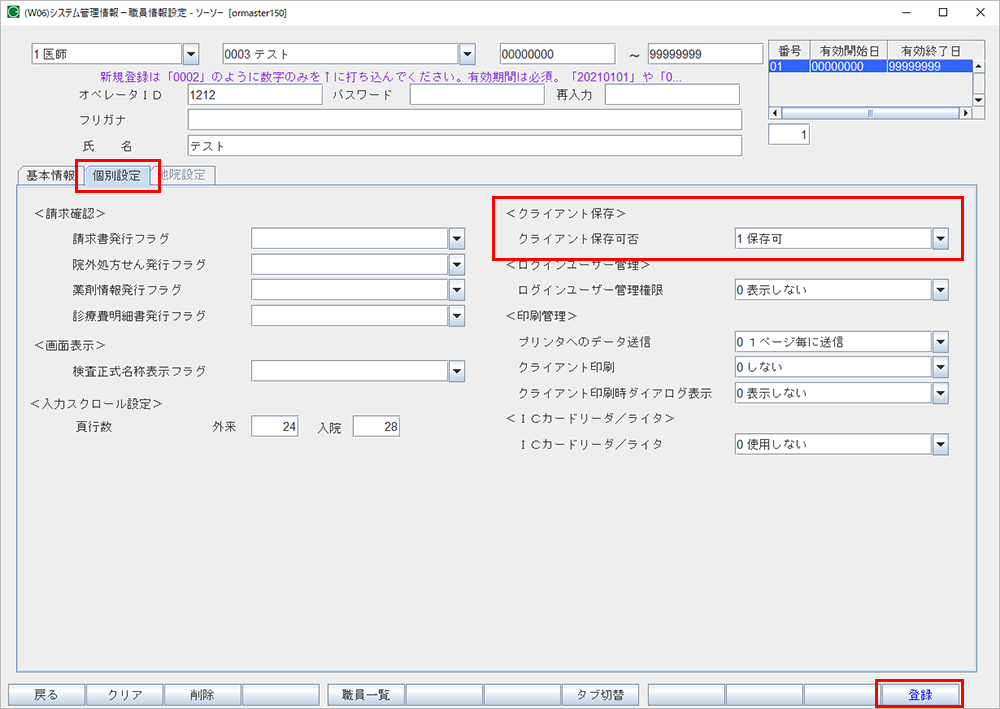Expand ICカードリーダ/ライタ dropdown
1000x709 pixels.
point(940,444)
